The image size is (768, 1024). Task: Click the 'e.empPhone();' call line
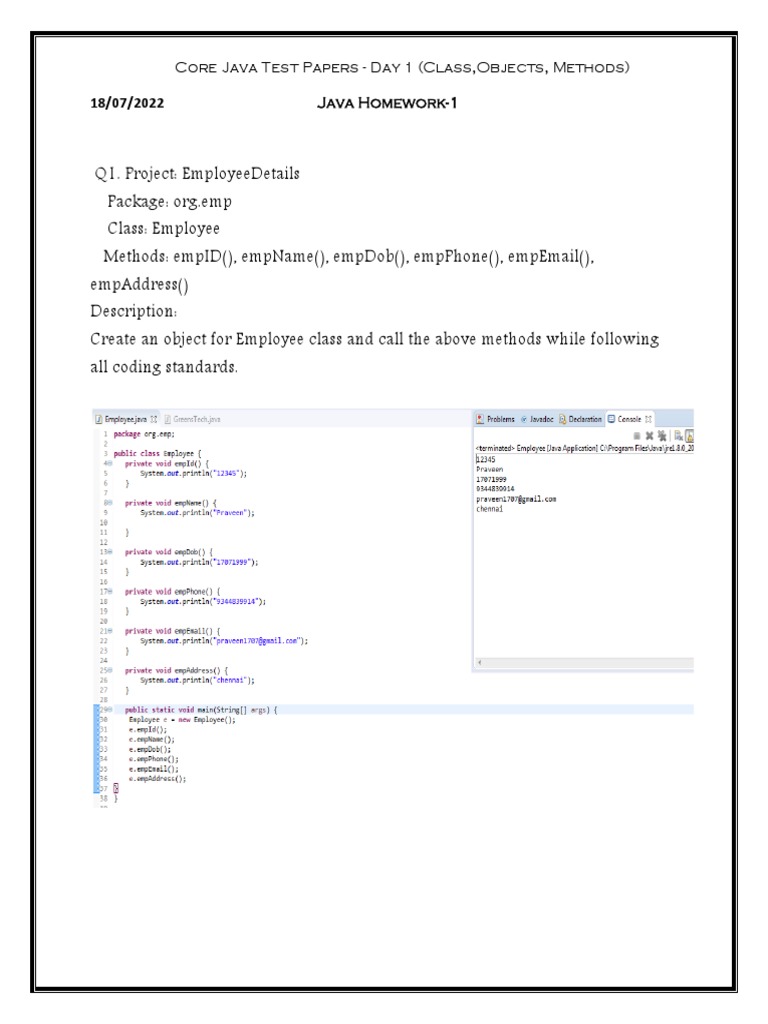(x=153, y=759)
